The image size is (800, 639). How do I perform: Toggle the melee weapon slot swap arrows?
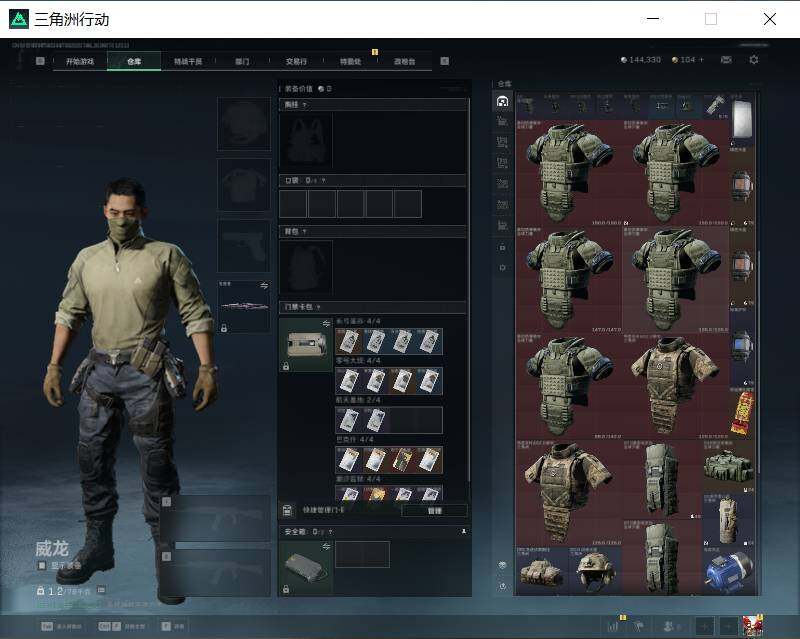pyautogui.click(x=264, y=286)
